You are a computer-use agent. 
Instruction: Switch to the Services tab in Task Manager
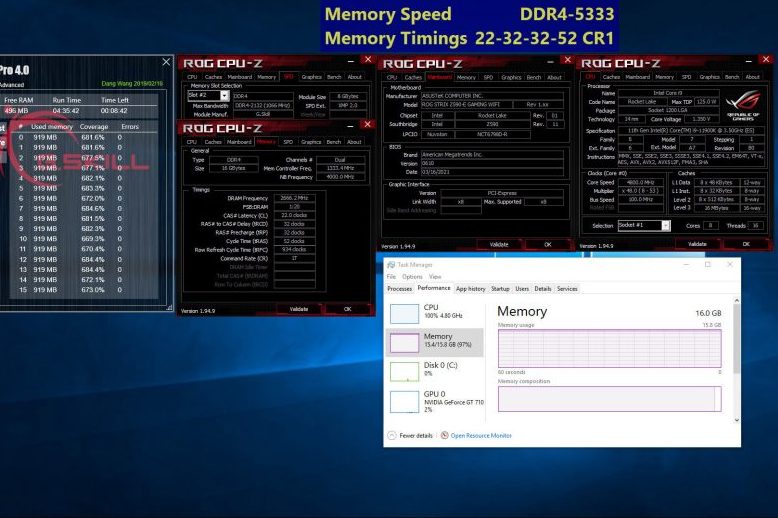coord(567,289)
